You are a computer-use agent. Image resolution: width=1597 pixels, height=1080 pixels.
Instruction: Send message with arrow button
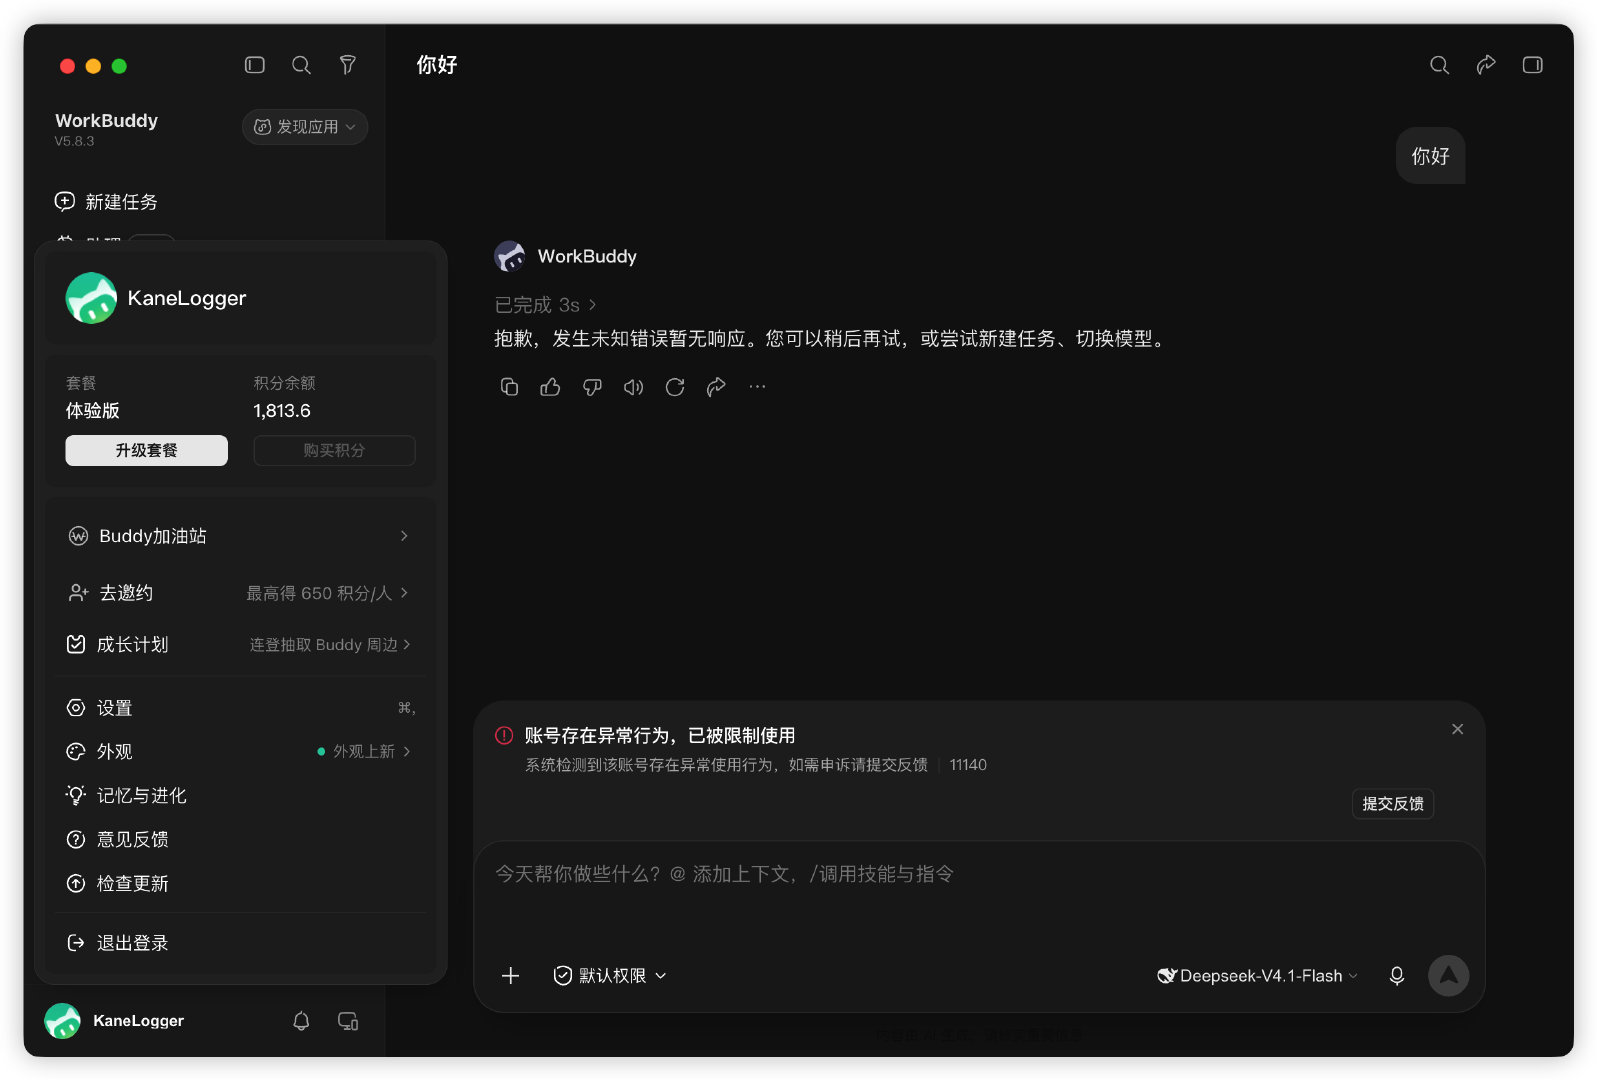tap(1448, 976)
